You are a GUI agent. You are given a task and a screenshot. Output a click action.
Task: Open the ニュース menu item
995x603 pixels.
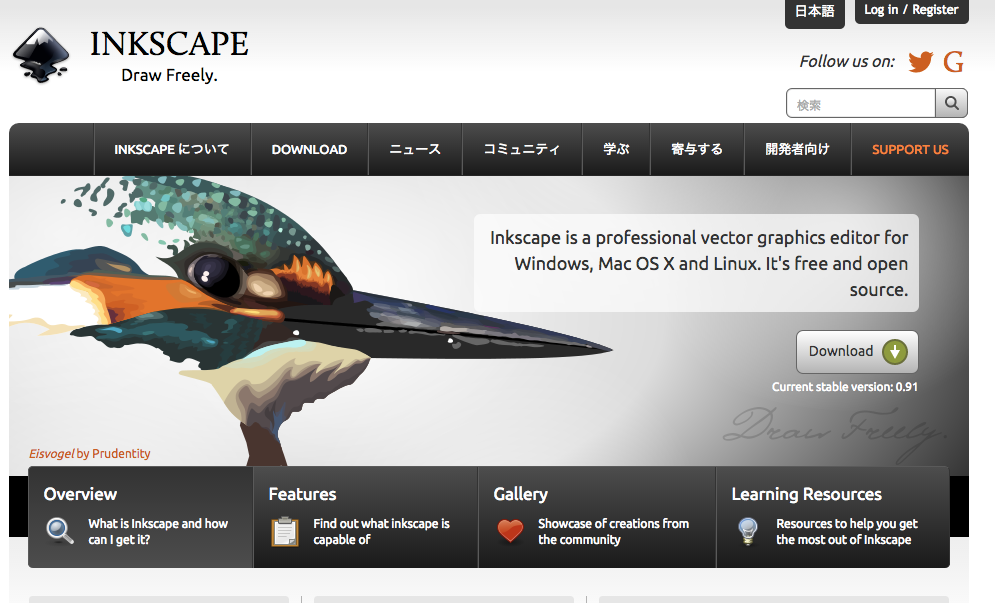[415, 149]
